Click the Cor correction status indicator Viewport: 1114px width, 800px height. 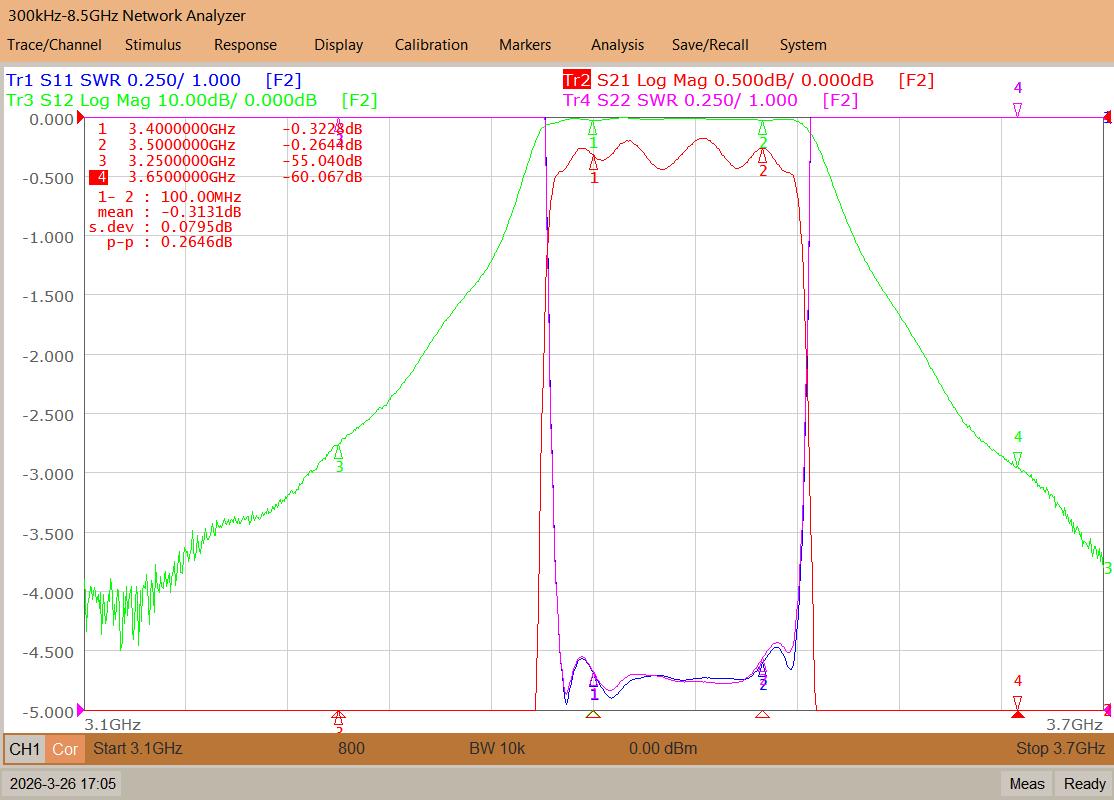point(65,749)
